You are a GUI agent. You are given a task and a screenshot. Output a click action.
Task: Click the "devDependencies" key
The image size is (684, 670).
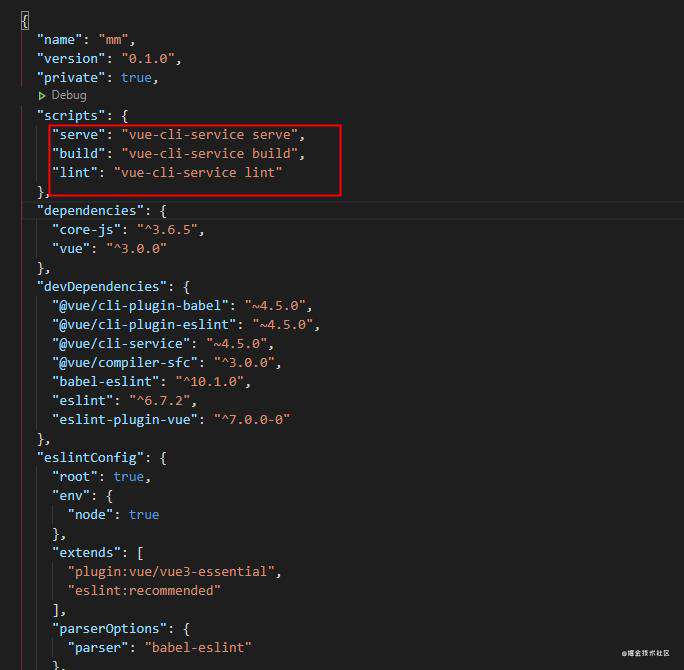tap(102, 287)
